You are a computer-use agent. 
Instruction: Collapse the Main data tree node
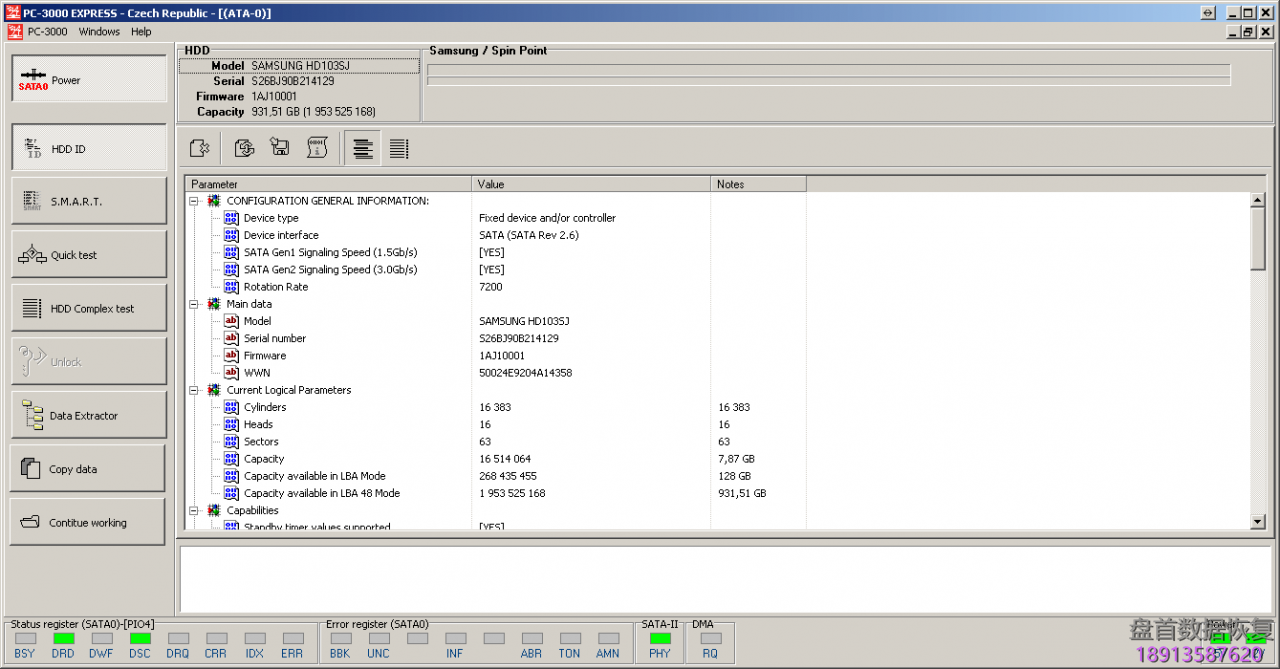(195, 304)
